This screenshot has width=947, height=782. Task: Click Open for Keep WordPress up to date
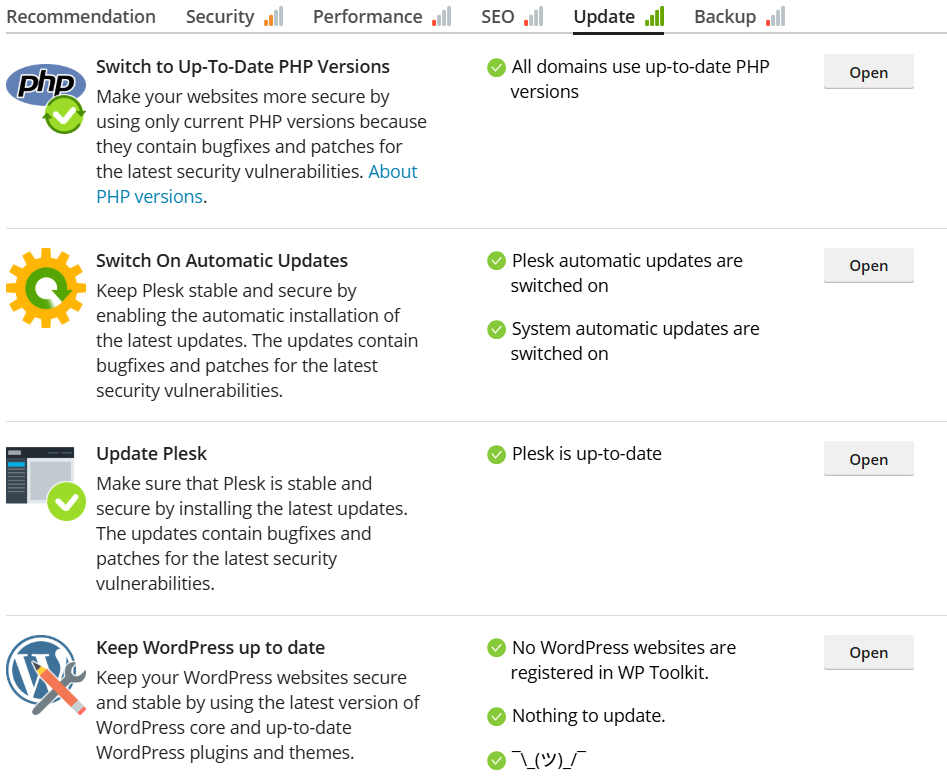pyautogui.click(x=868, y=652)
